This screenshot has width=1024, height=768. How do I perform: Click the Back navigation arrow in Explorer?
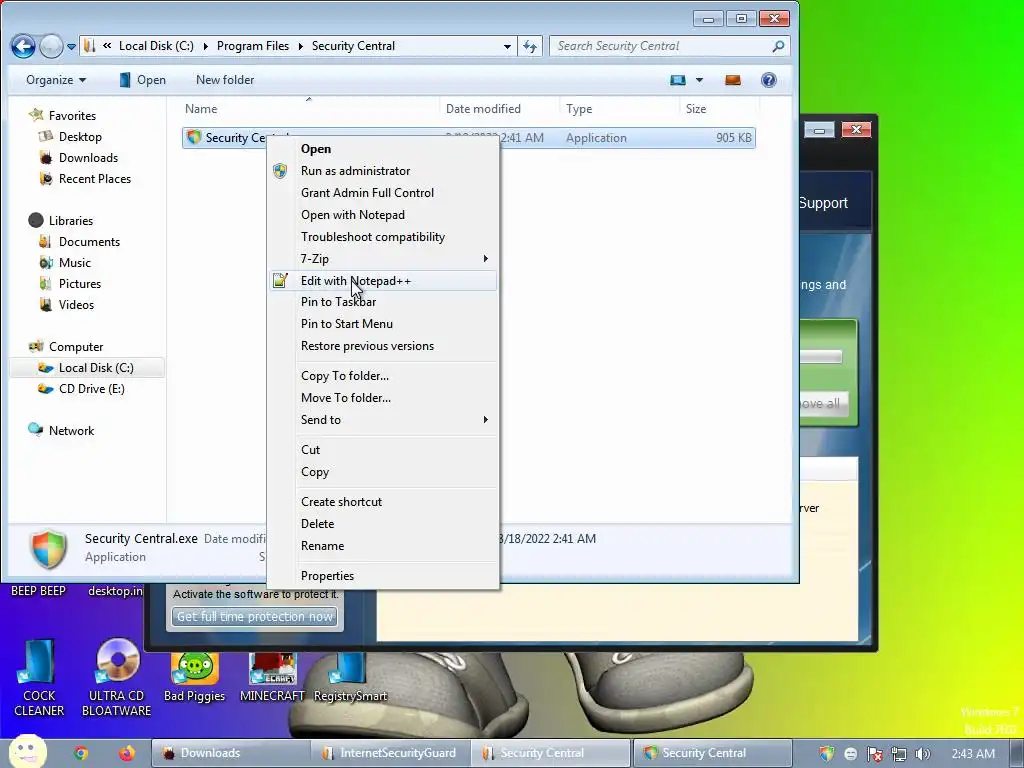[24, 46]
